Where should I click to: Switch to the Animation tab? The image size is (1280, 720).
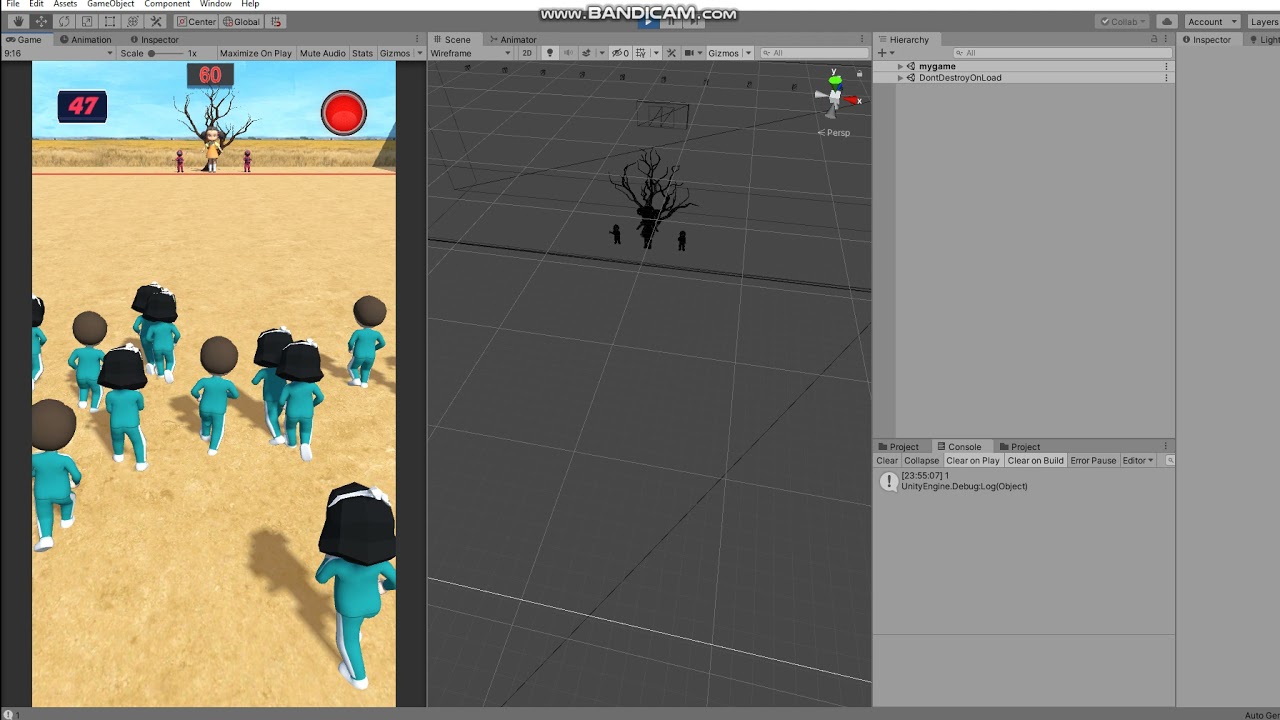pyautogui.click(x=86, y=40)
